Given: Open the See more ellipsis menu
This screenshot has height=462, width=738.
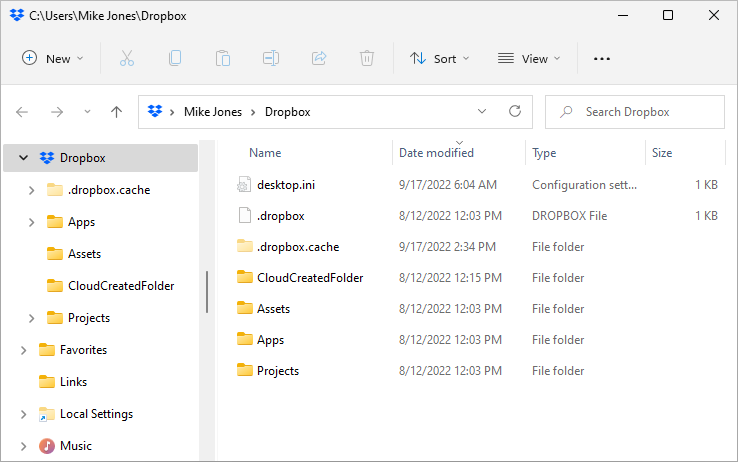Looking at the screenshot, I should [601, 59].
